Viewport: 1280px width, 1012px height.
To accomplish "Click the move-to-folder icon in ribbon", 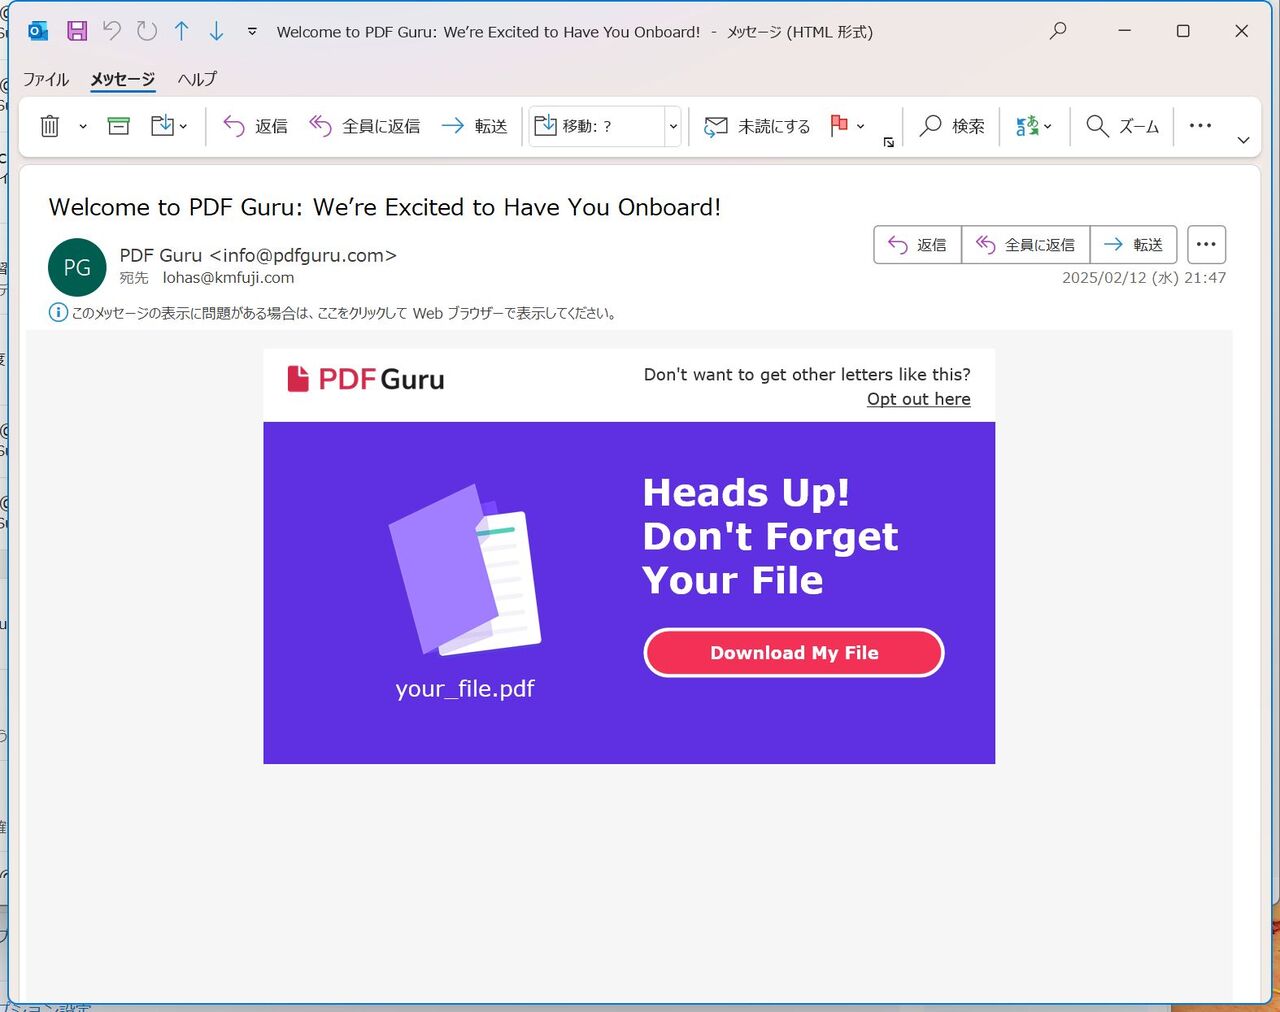I will [162, 126].
